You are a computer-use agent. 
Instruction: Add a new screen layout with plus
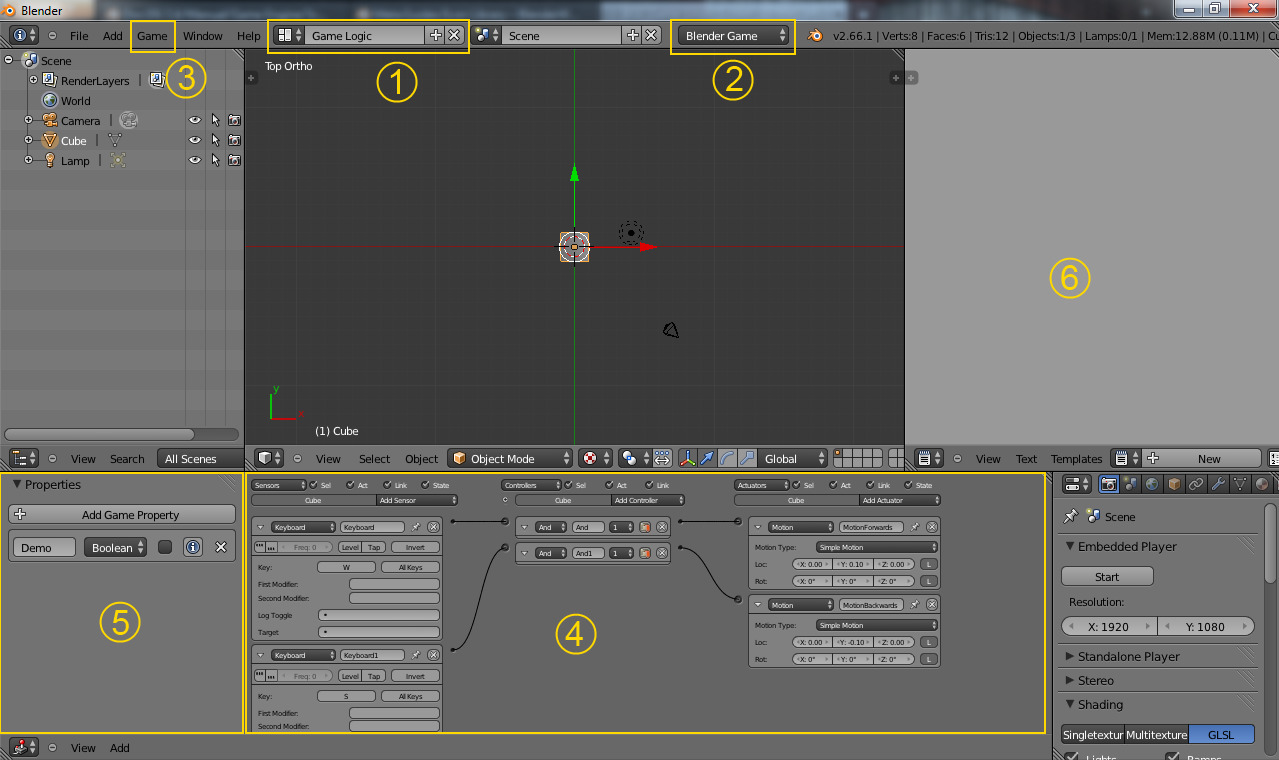[435, 35]
